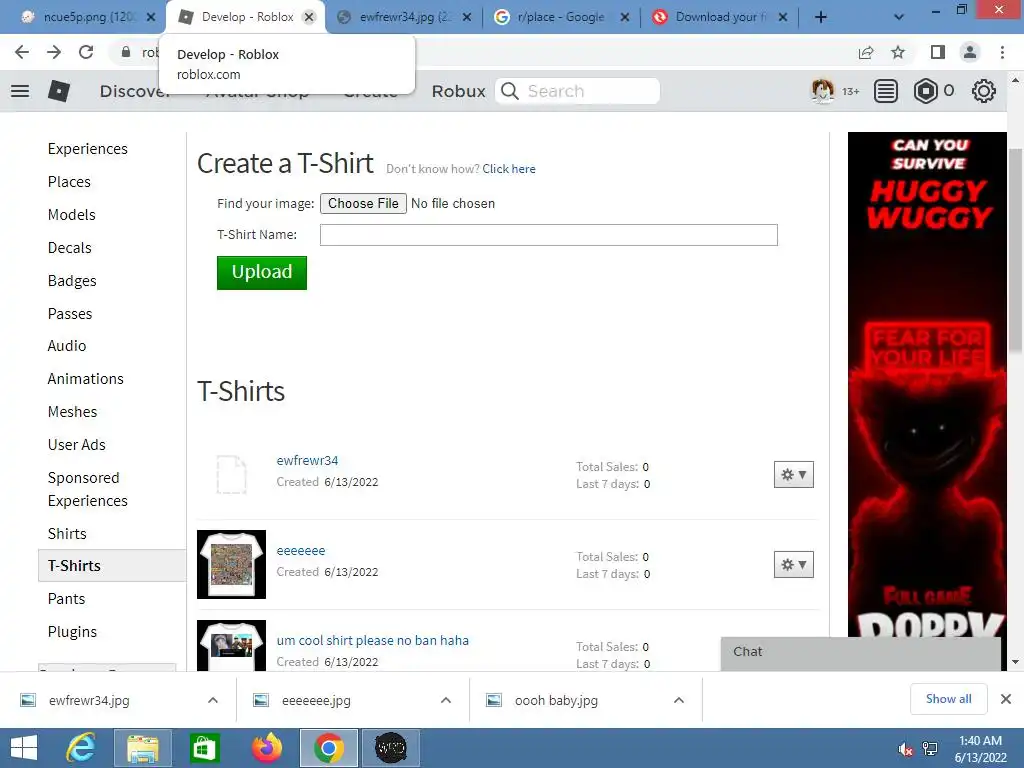1024x768 pixels.
Task: Toggle the browser side panel icon
Action: point(938,52)
